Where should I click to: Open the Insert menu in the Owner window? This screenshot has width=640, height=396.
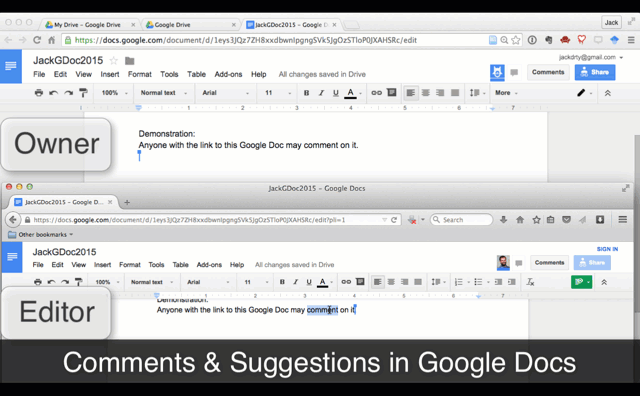click(110, 74)
